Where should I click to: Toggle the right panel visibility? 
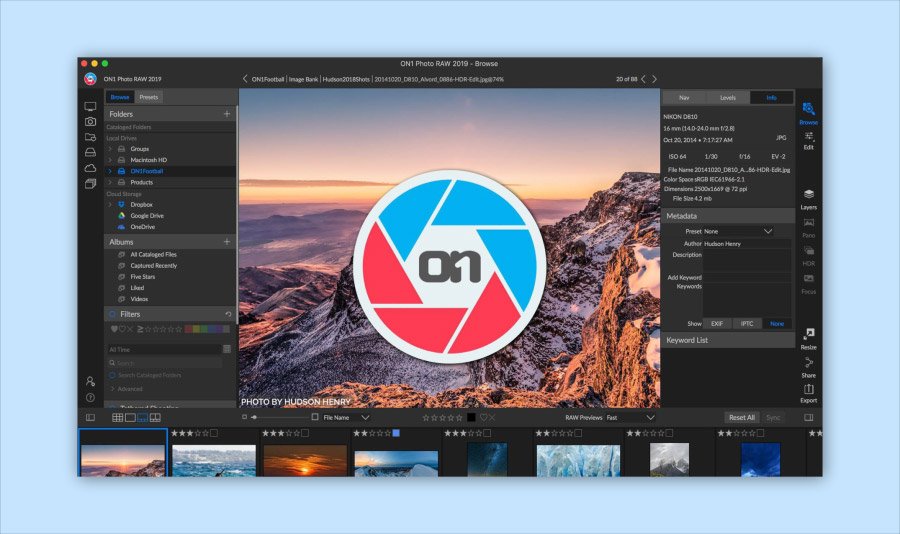click(x=808, y=417)
